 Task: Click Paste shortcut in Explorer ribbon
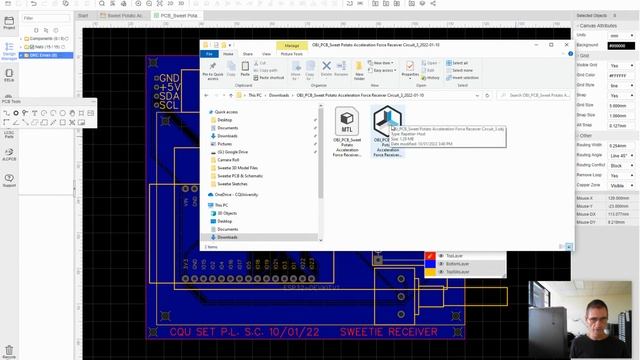(269, 78)
